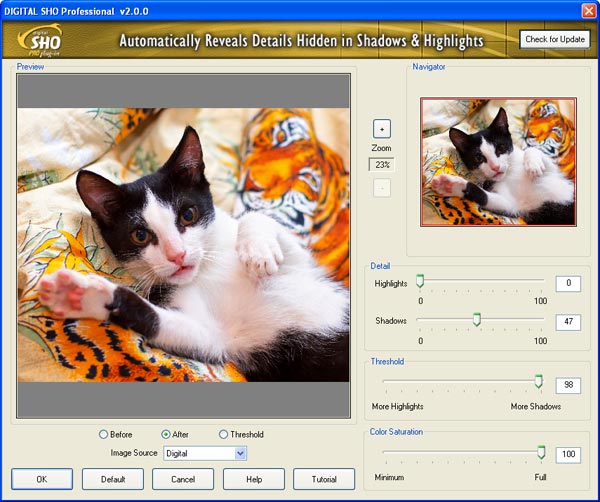Click Check for Update button
Viewport: 600px width, 502px height.
(554, 39)
